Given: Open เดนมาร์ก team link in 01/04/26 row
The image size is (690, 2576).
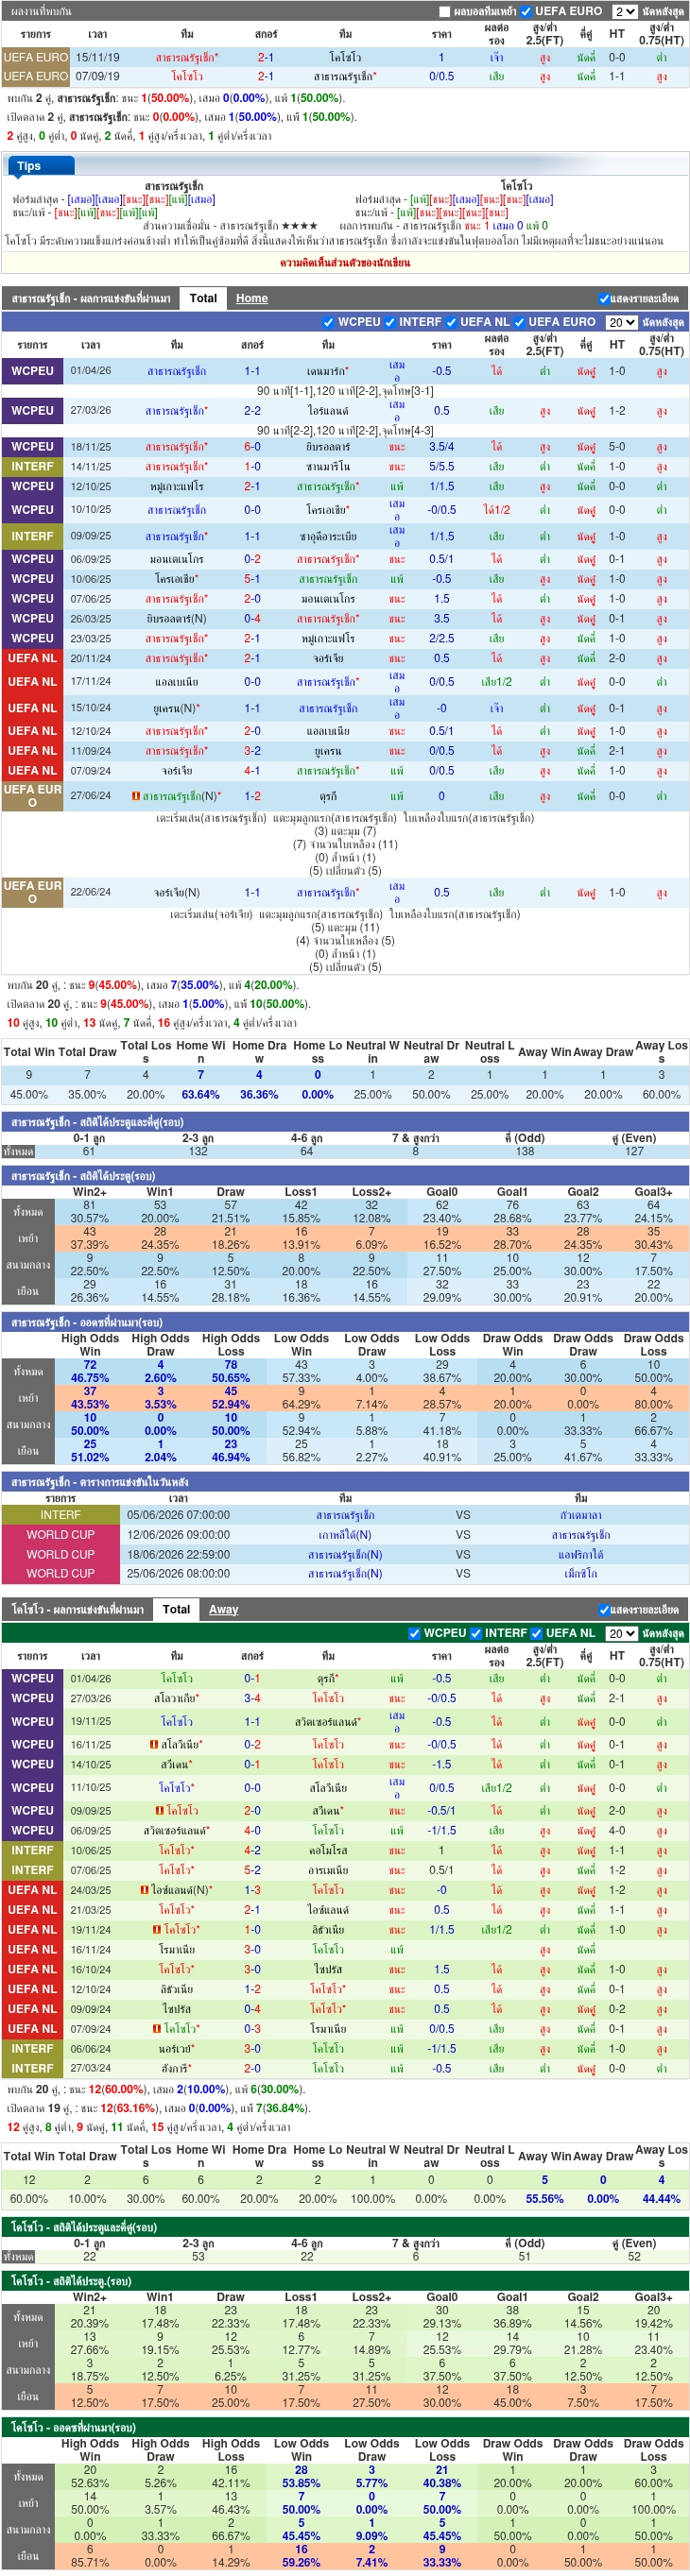Looking at the screenshot, I should click(x=327, y=371).
